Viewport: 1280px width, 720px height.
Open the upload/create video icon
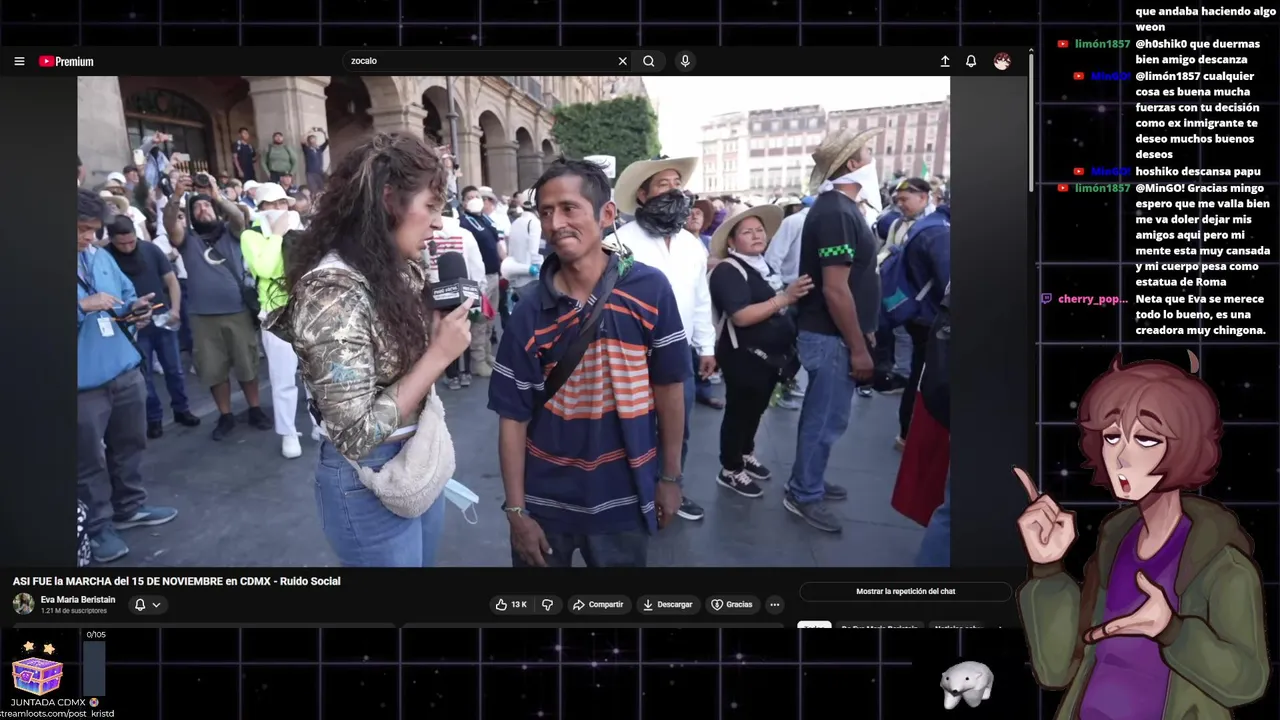click(945, 61)
